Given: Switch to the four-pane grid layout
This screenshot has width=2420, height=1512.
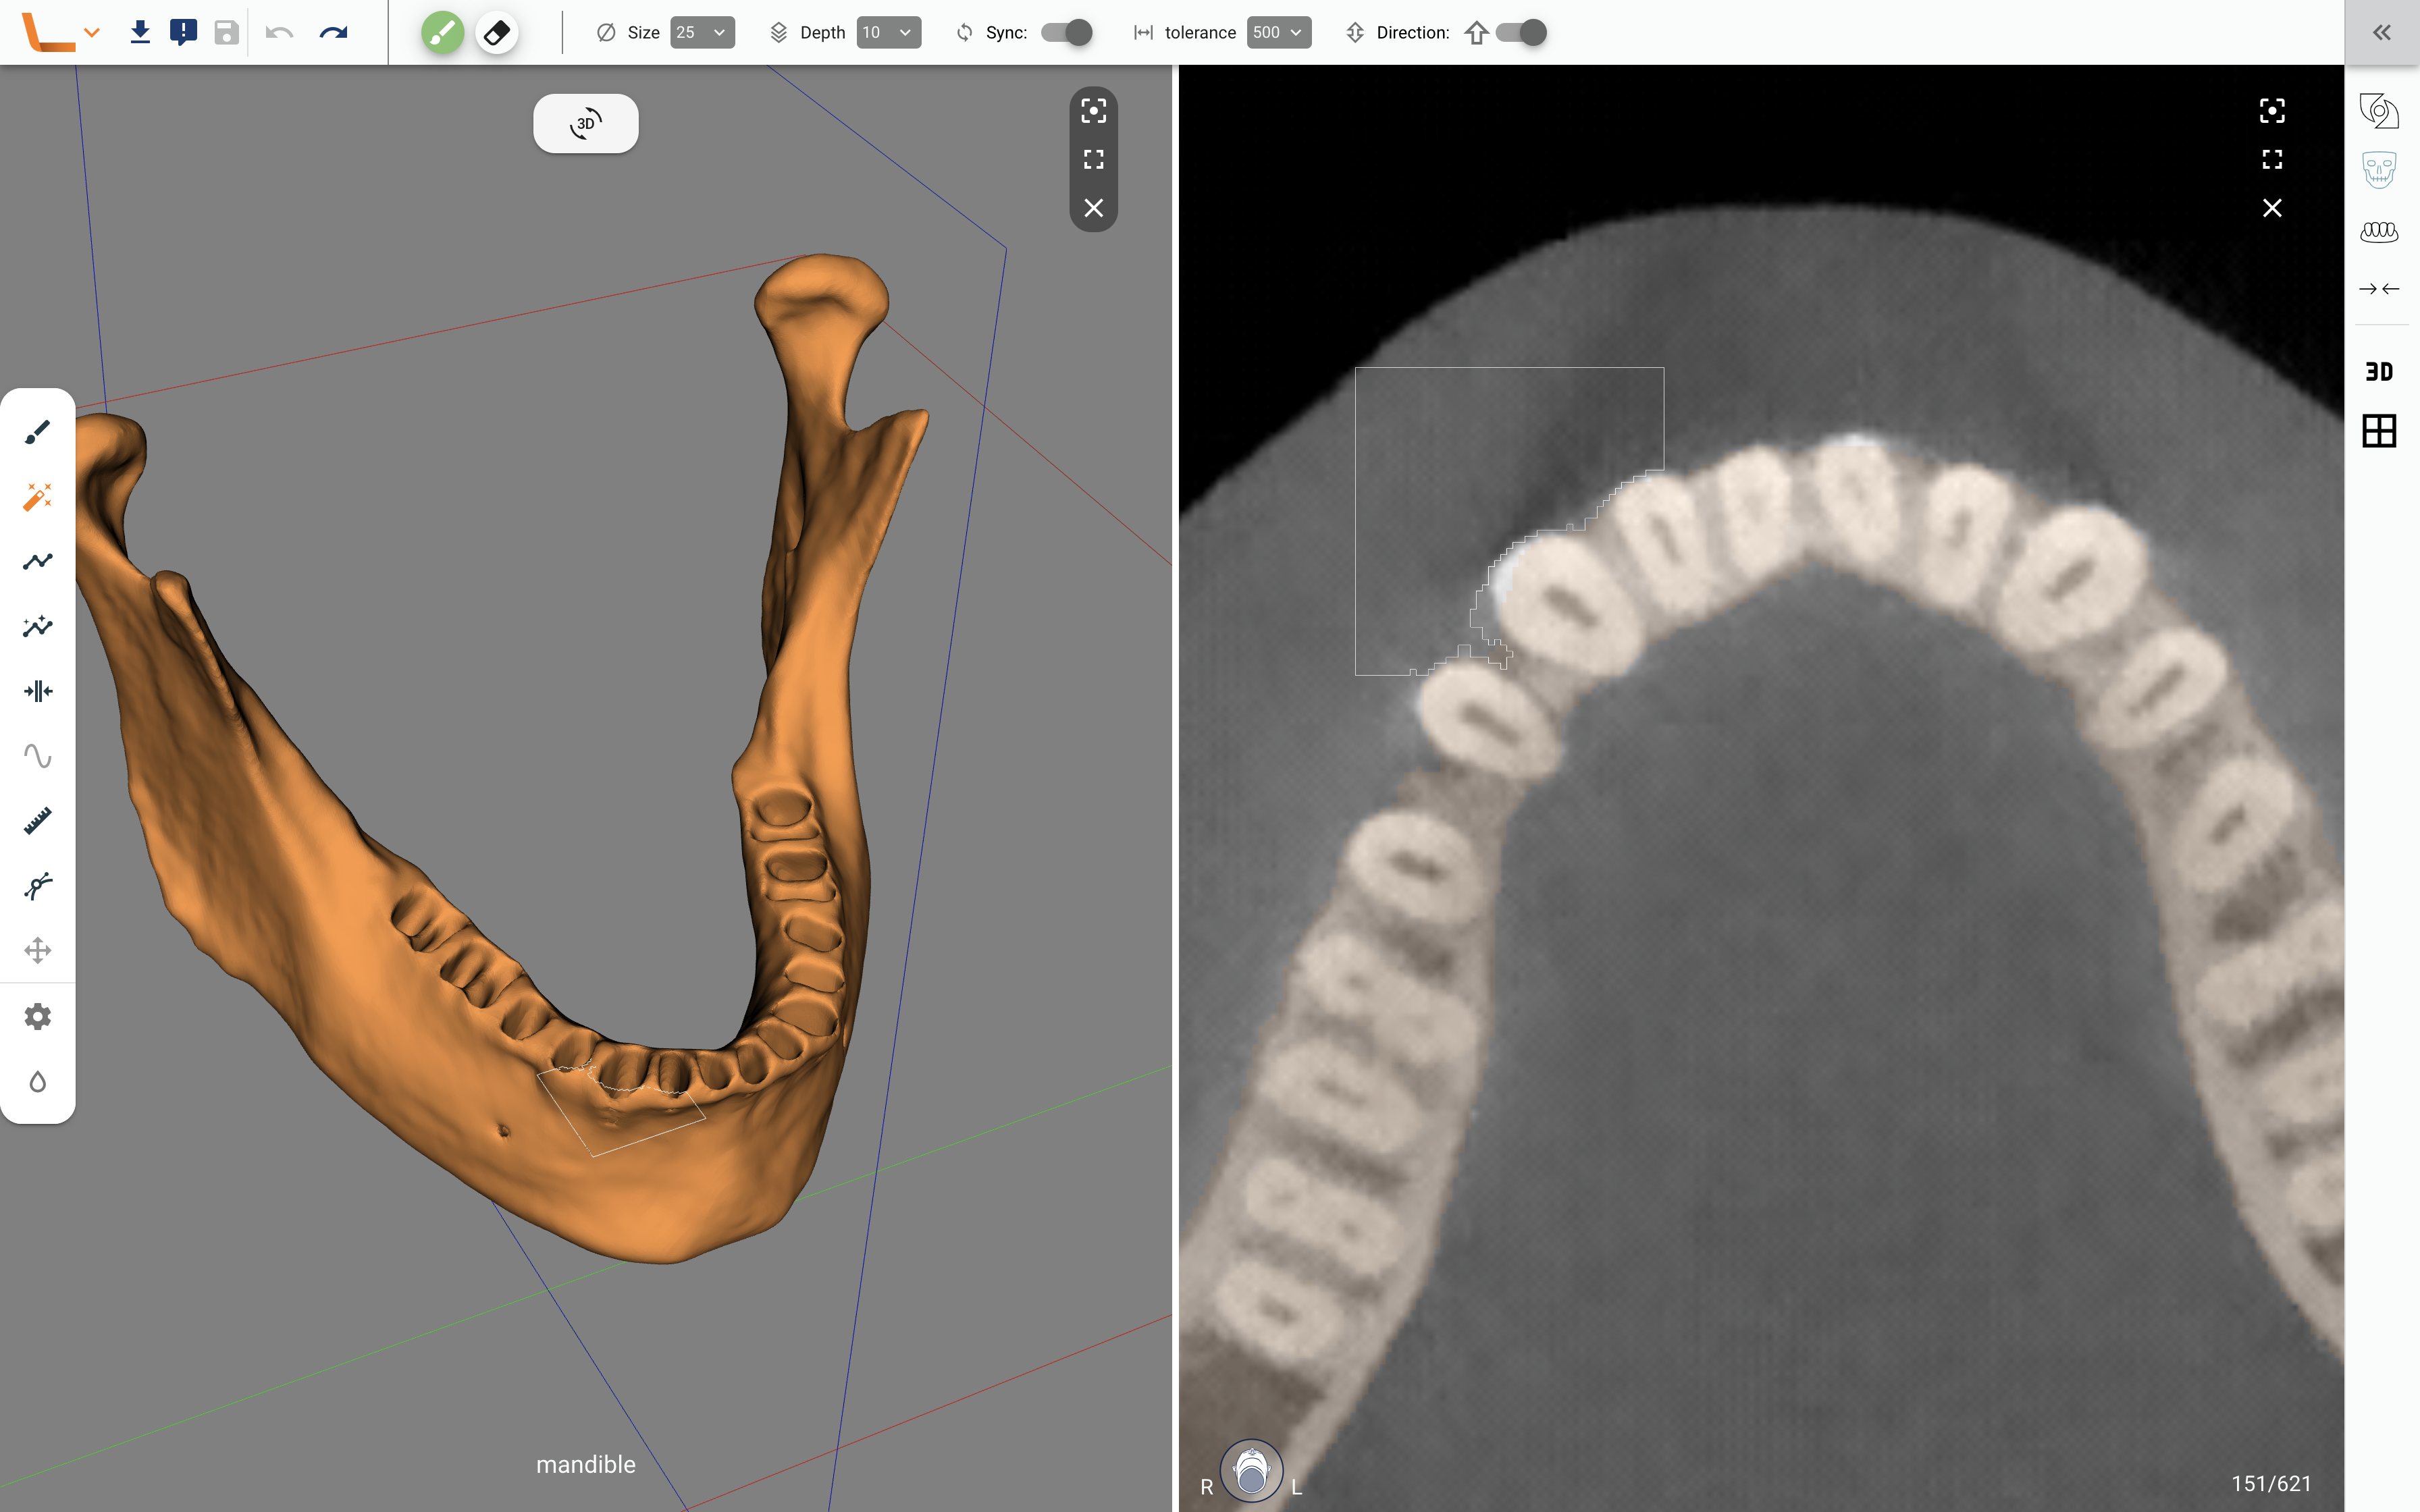Looking at the screenshot, I should pyautogui.click(x=2379, y=431).
